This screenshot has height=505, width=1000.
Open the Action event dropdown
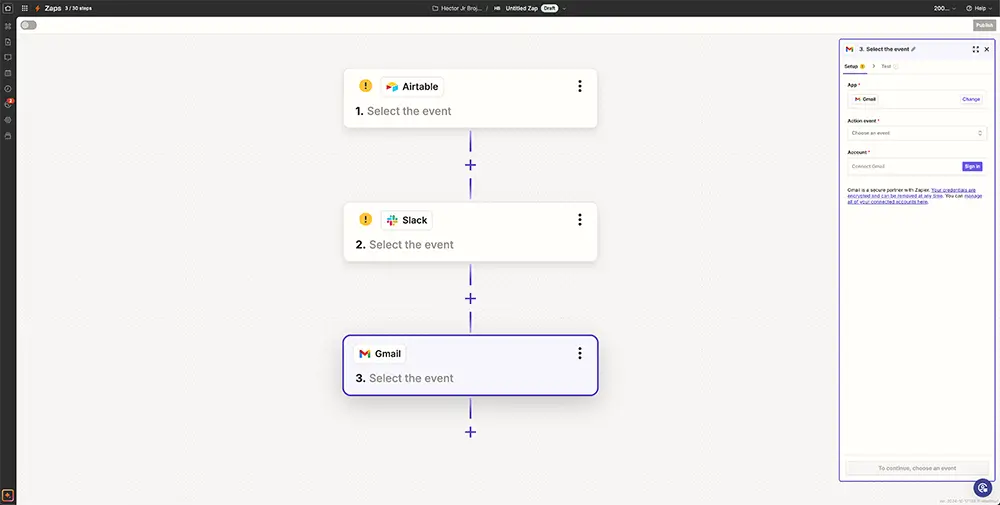917,133
